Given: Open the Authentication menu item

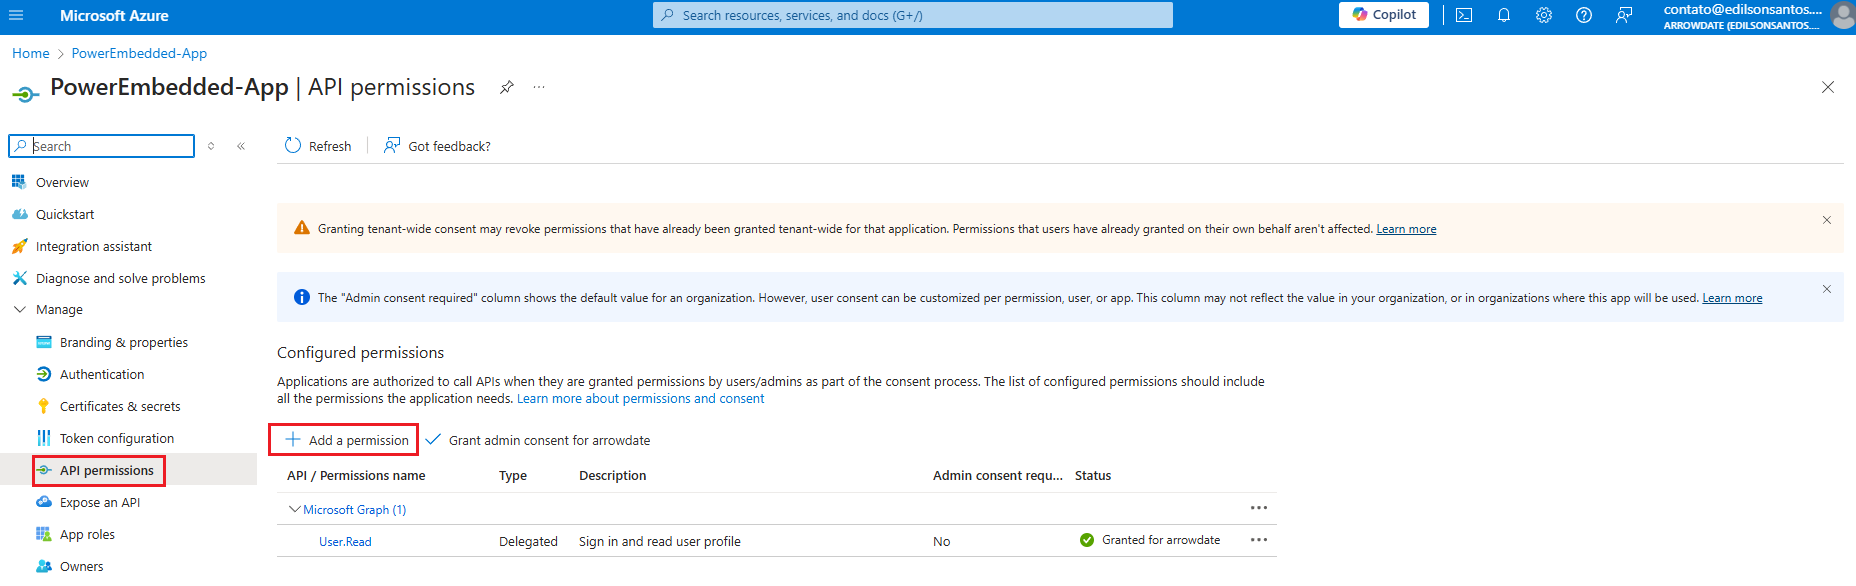Looking at the screenshot, I should (x=102, y=375).
